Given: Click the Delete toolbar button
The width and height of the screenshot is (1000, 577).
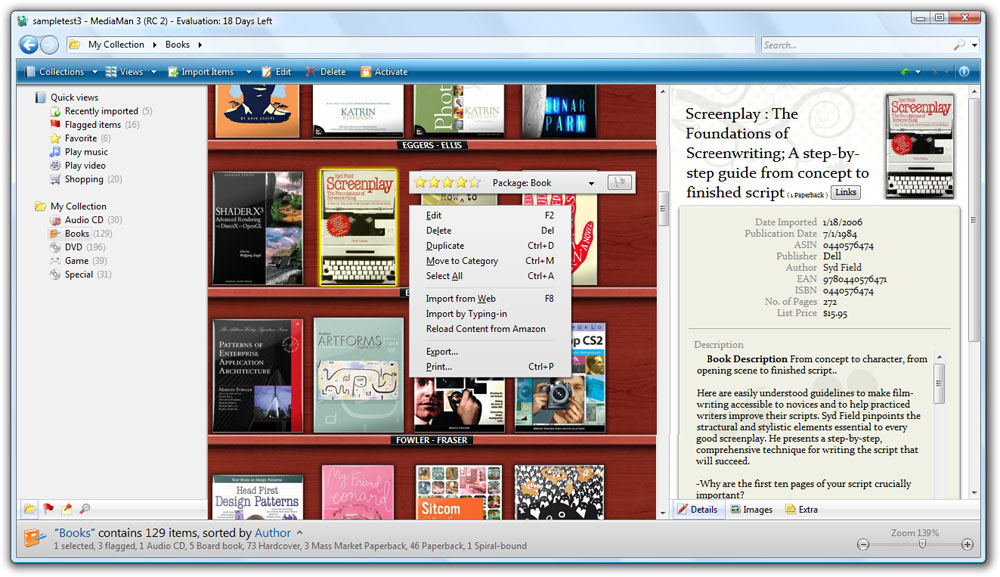Looking at the screenshot, I should tap(325, 72).
